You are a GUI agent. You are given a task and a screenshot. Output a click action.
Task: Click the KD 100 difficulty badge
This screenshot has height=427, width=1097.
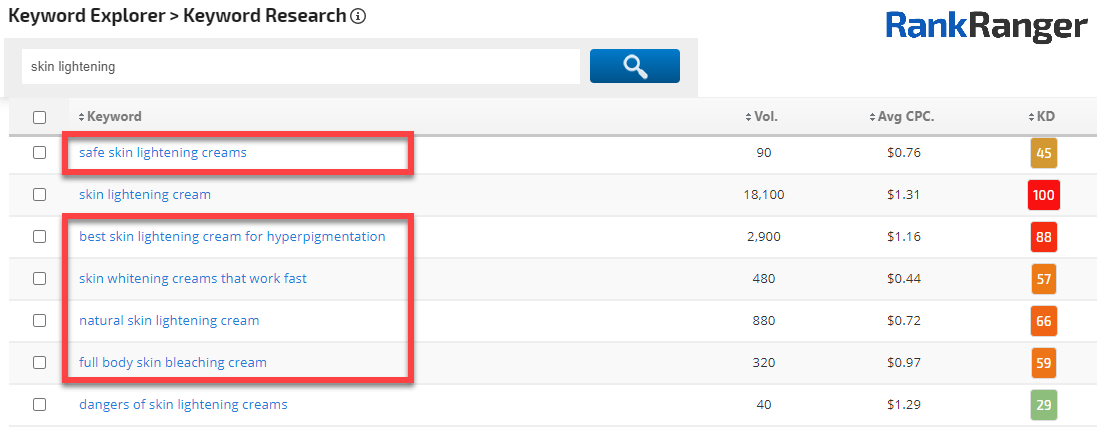(x=1043, y=195)
